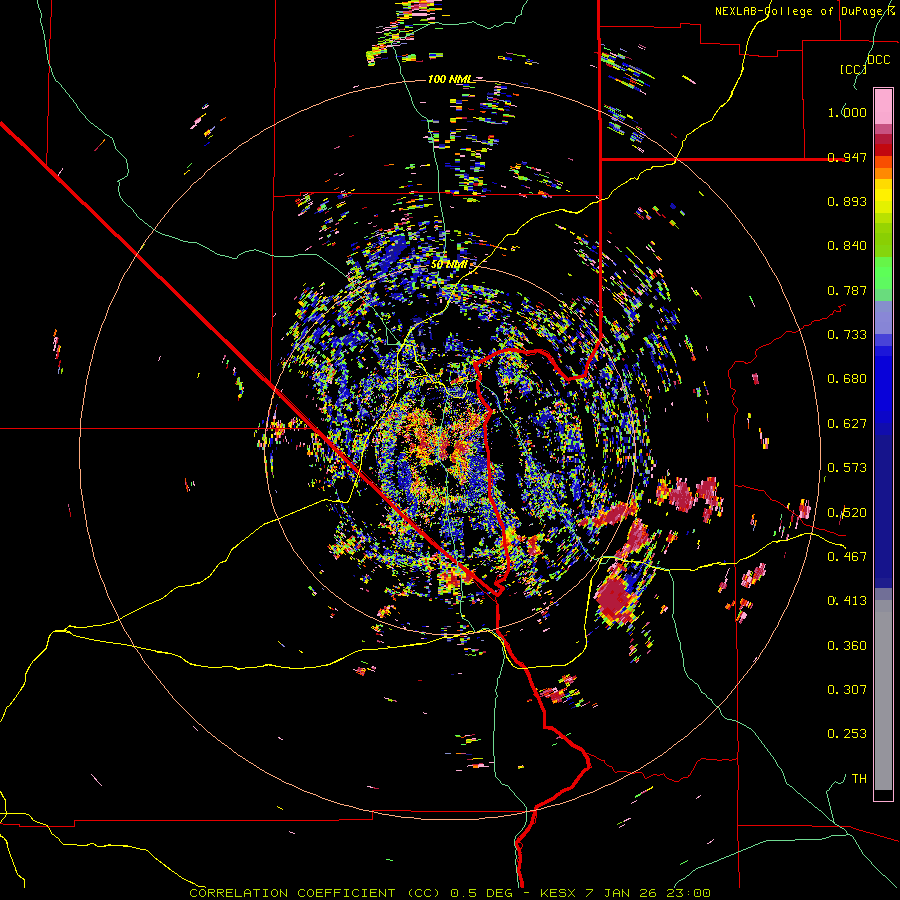
Task: Click the Correlation Coefficient KESX caption text
Action: [x=450, y=893]
